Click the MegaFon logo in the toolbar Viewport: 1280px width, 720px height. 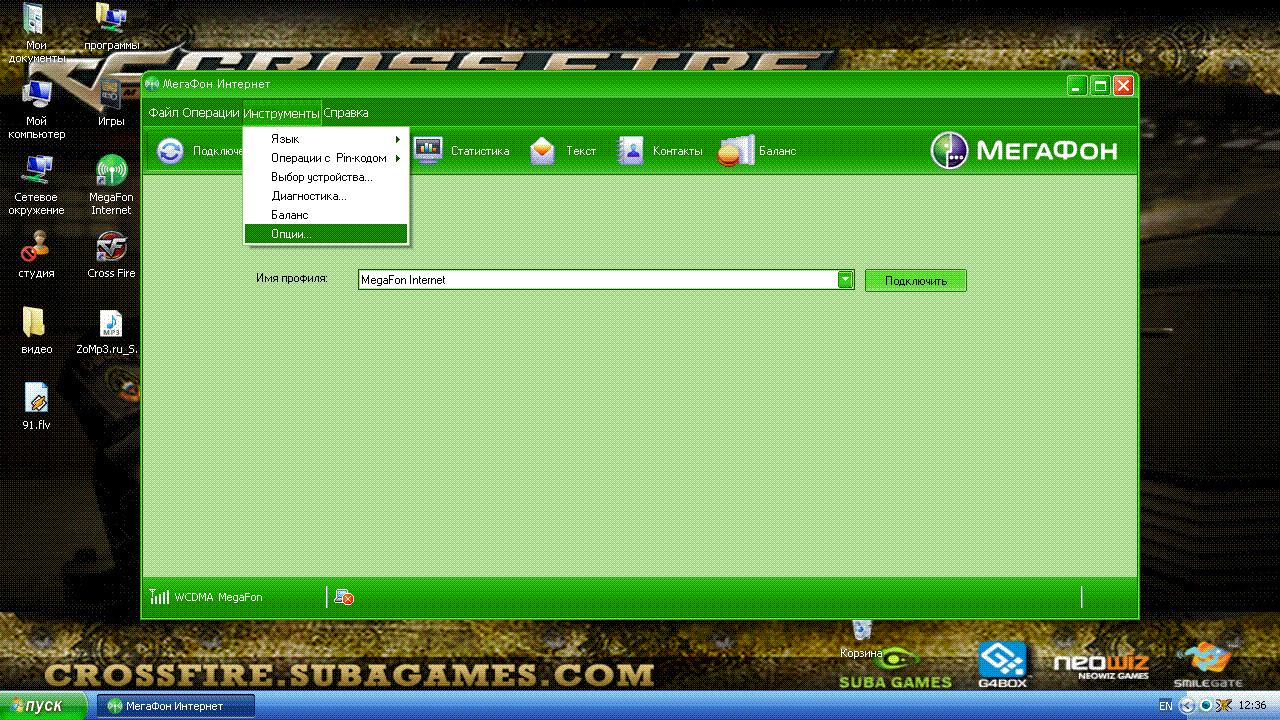[x=1023, y=151]
